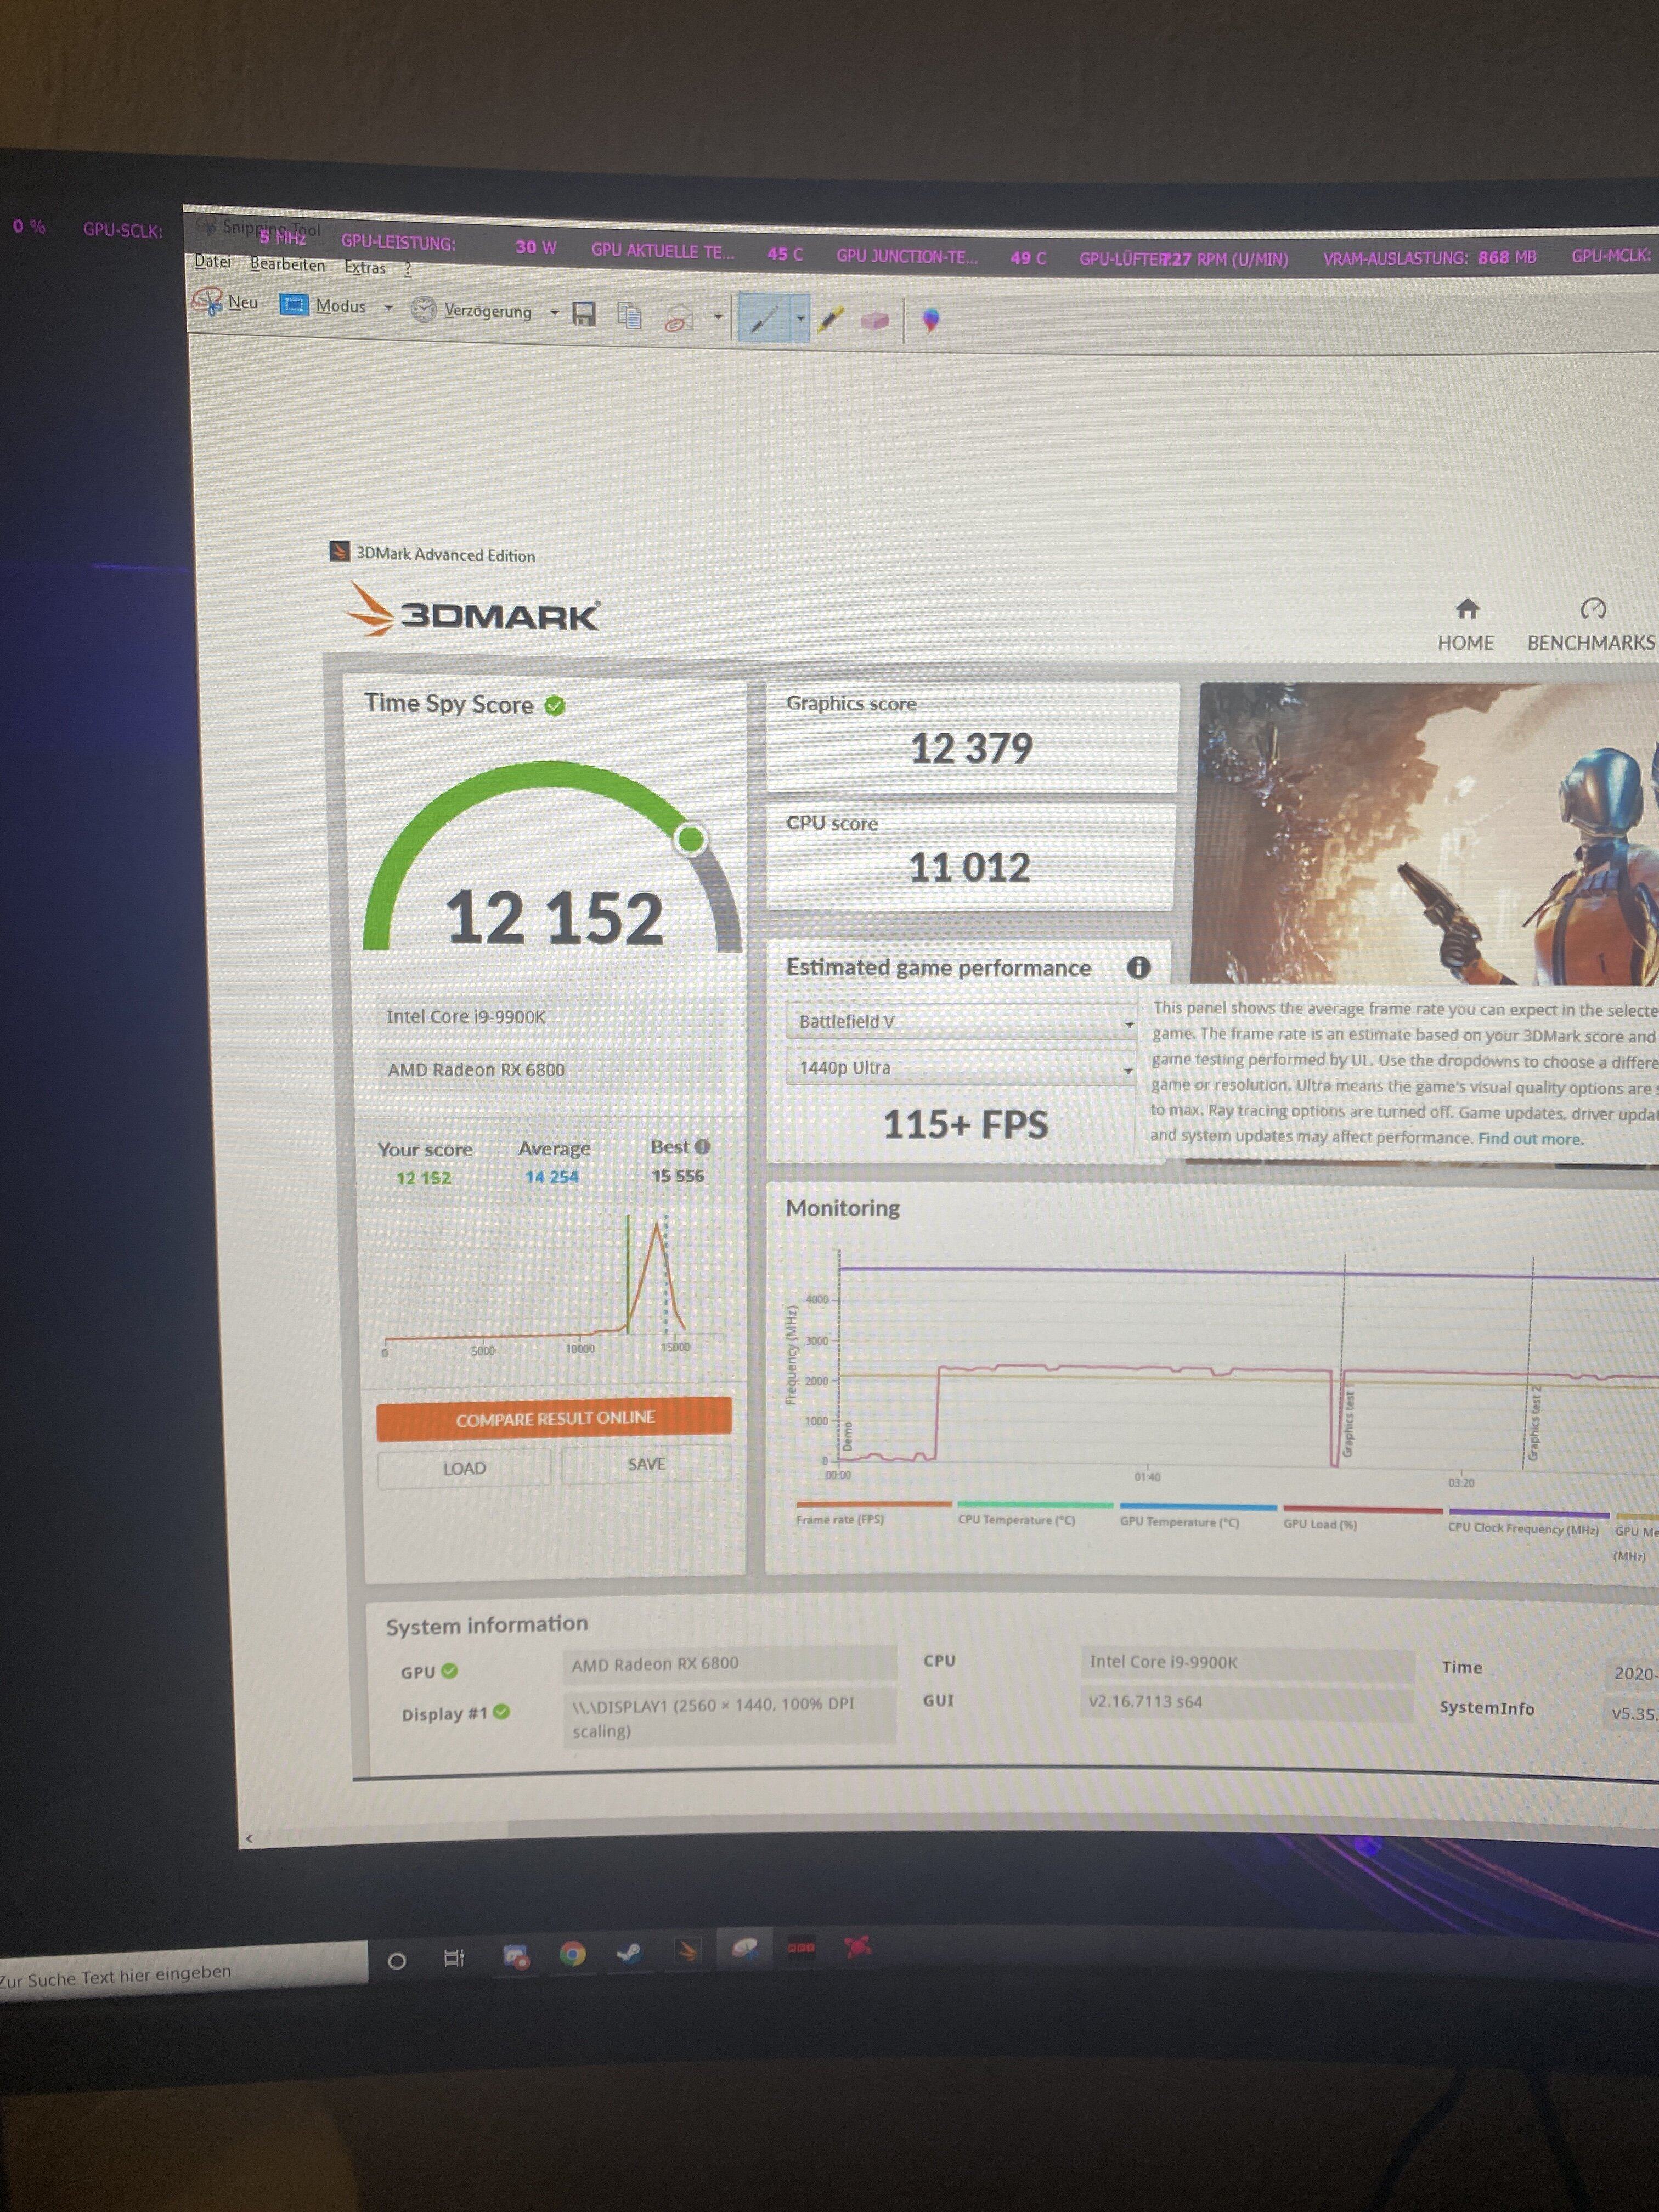Open the ? help menu
The image size is (1659, 2212).
point(407,268)
